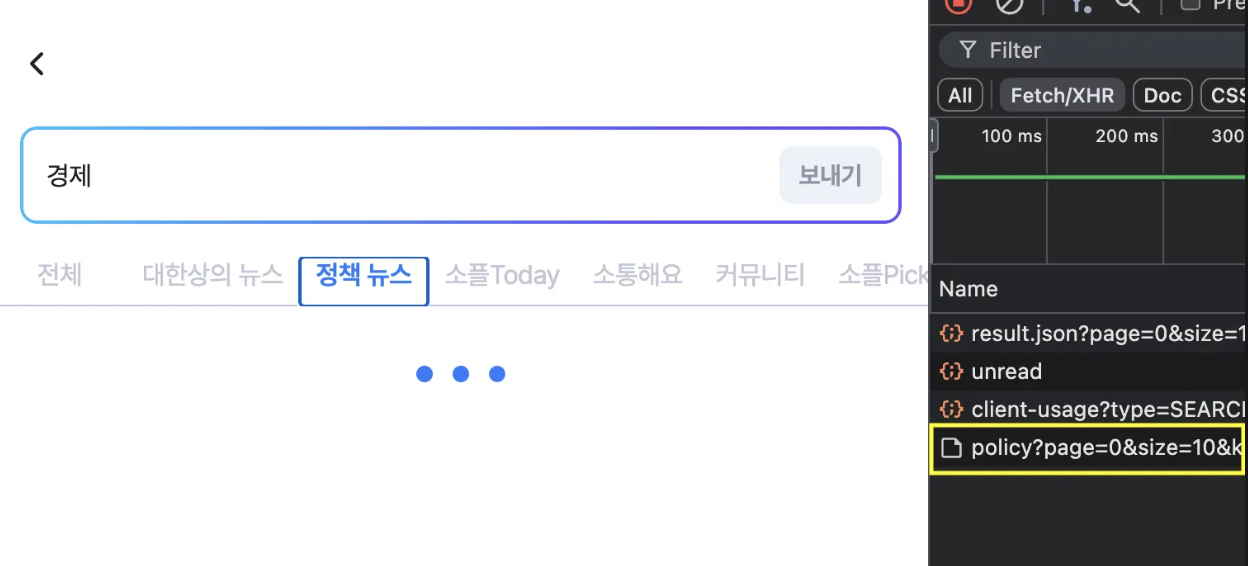This screenshot has width=1248, height=566.
Task: Toggle the Fetch/XHR filter chip
Action: coord(1062,95)
